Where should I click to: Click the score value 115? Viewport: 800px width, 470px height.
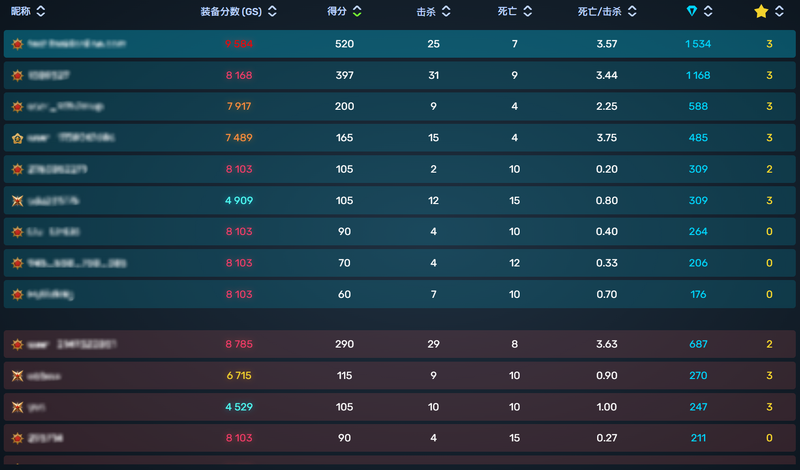click(x=344, y=376)
